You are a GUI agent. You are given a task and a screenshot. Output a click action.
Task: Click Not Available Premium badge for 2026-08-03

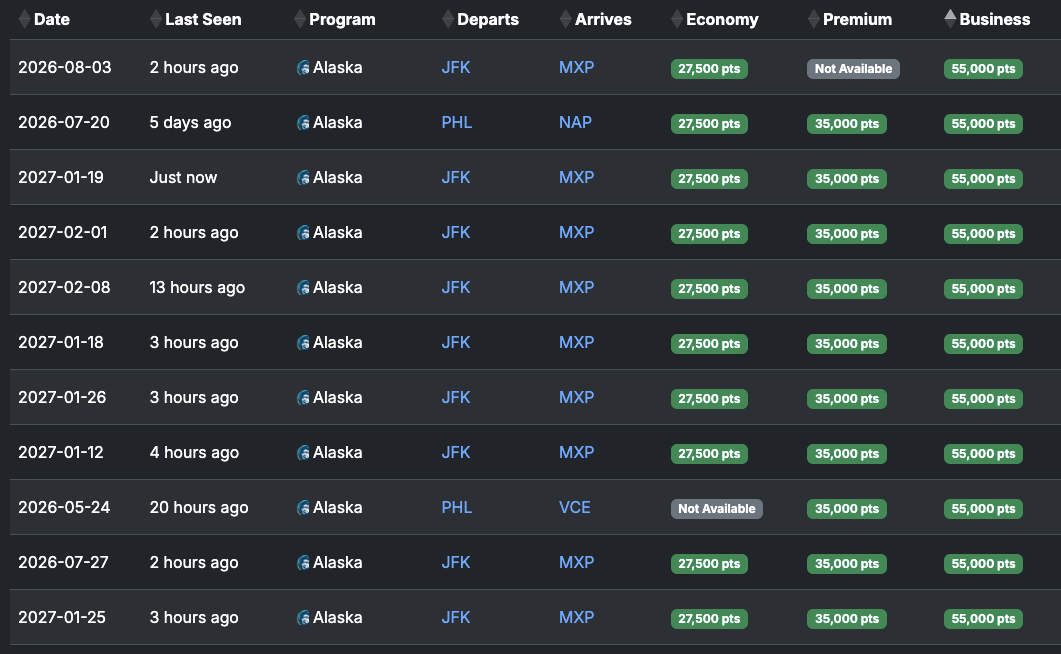tap(853, 69)
